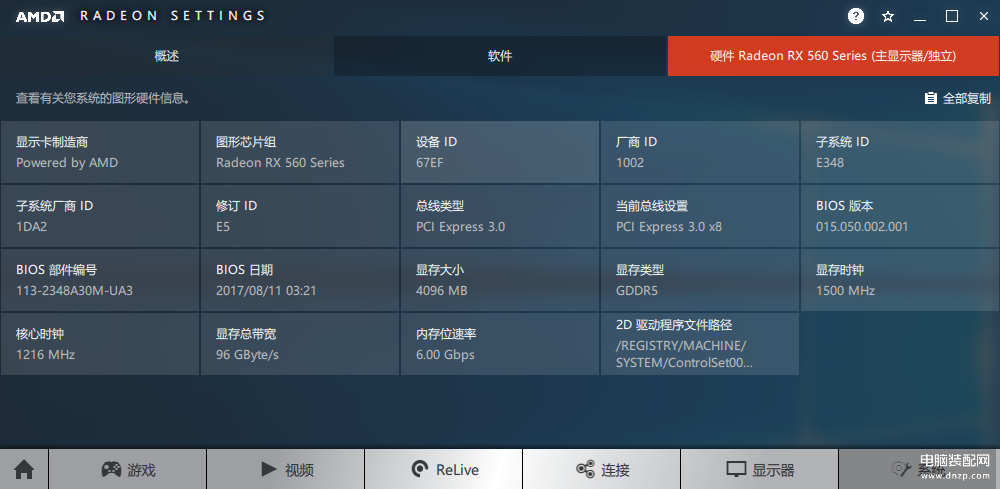The width and height of the screenshot is (1000, 489).
Task: Select the 当前总线设置 PCI Express 3.0 x8 tile
Action: click(x=700, y=216)
